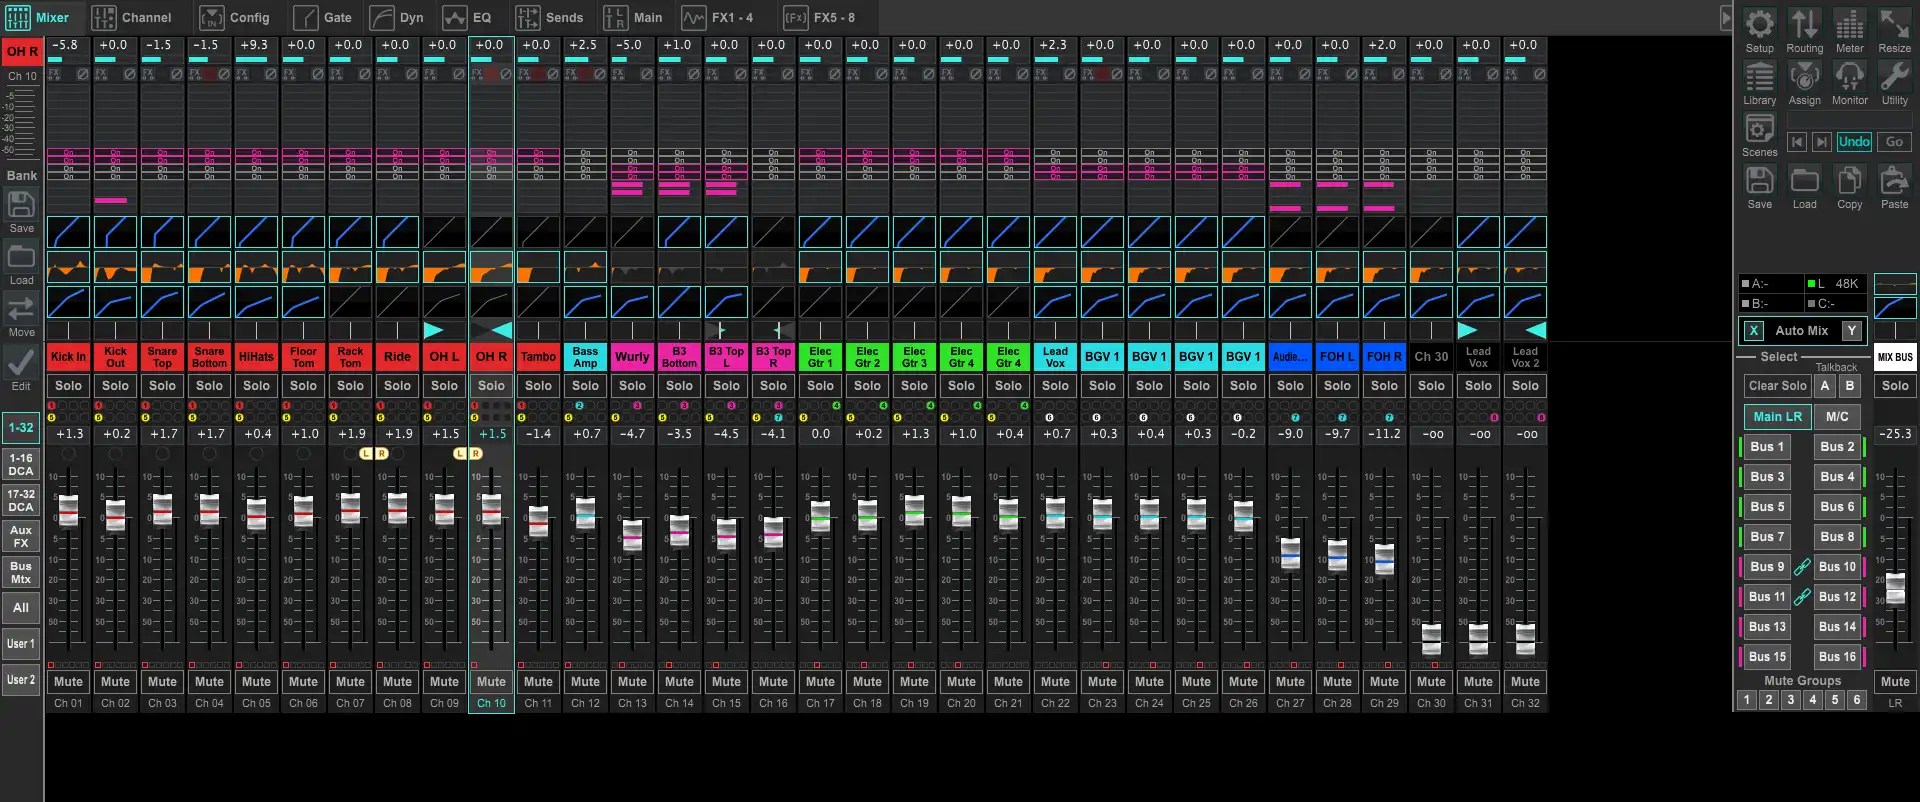Click the Clear Solo button
This screenshot has width=1920, height=802.
coord(1777,386)
